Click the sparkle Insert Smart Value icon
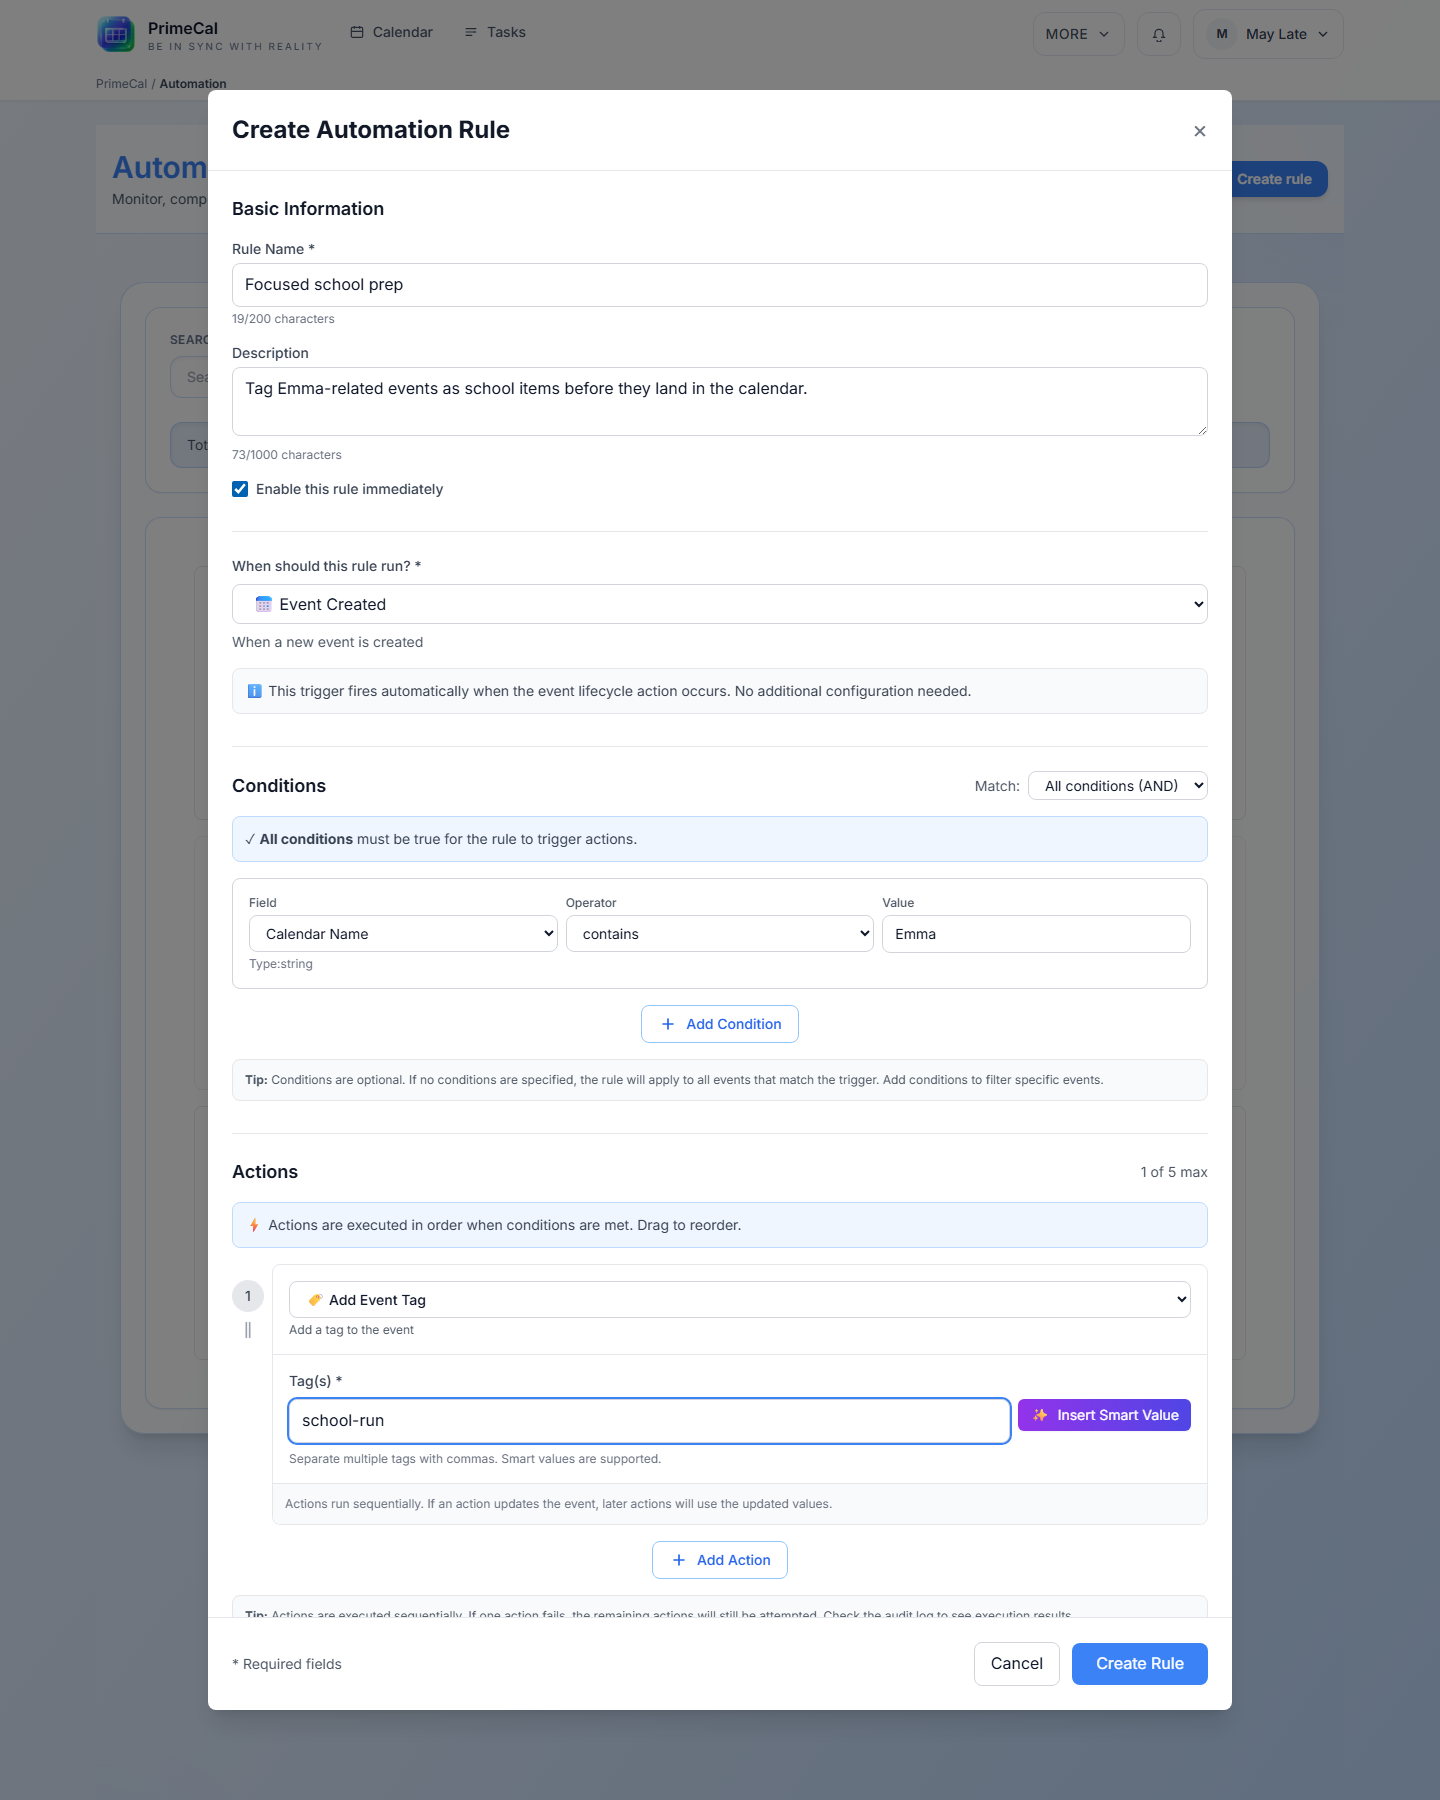The width and height of the screenshot is (1440, 1800). [1040, 1415]
